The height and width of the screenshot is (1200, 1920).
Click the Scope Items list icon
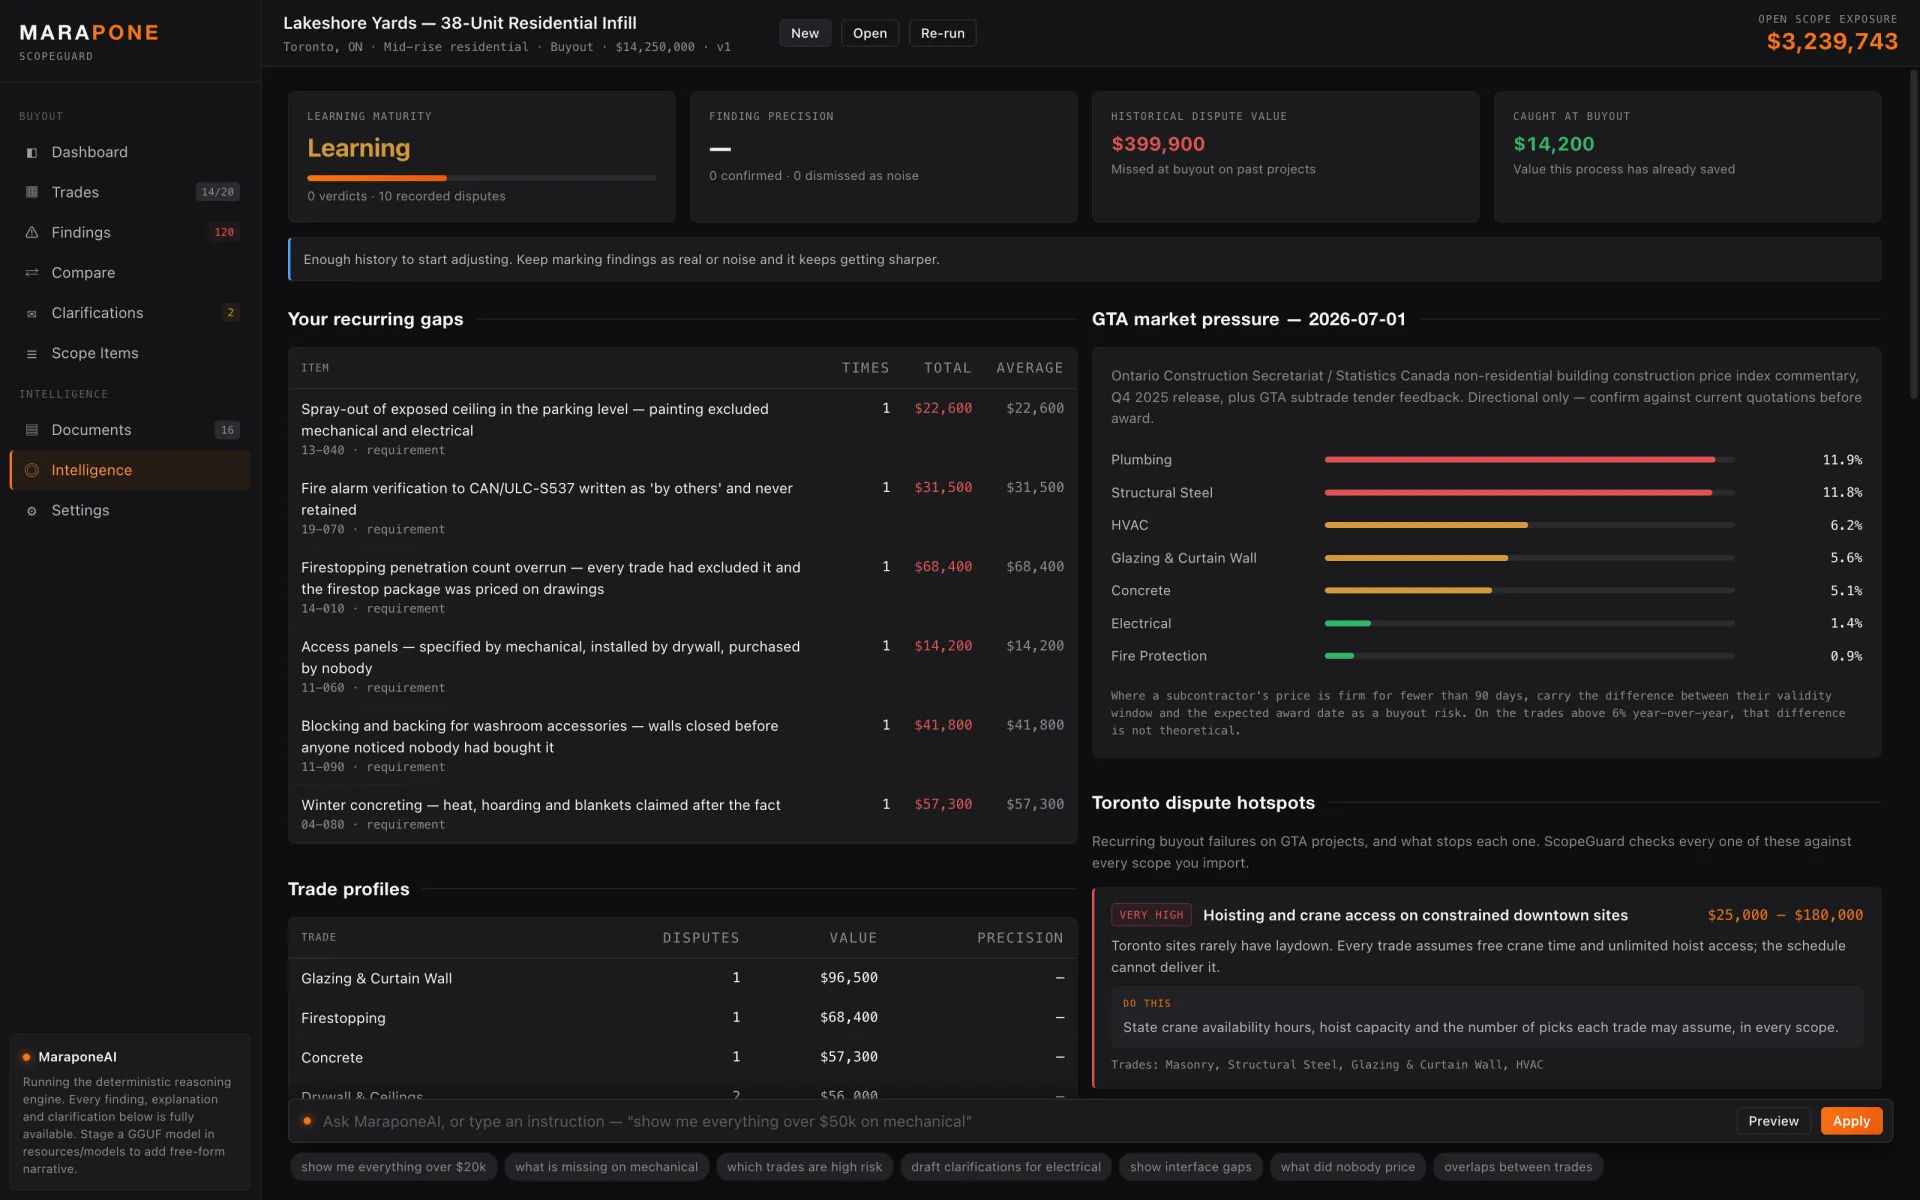[x=32, y=354]
